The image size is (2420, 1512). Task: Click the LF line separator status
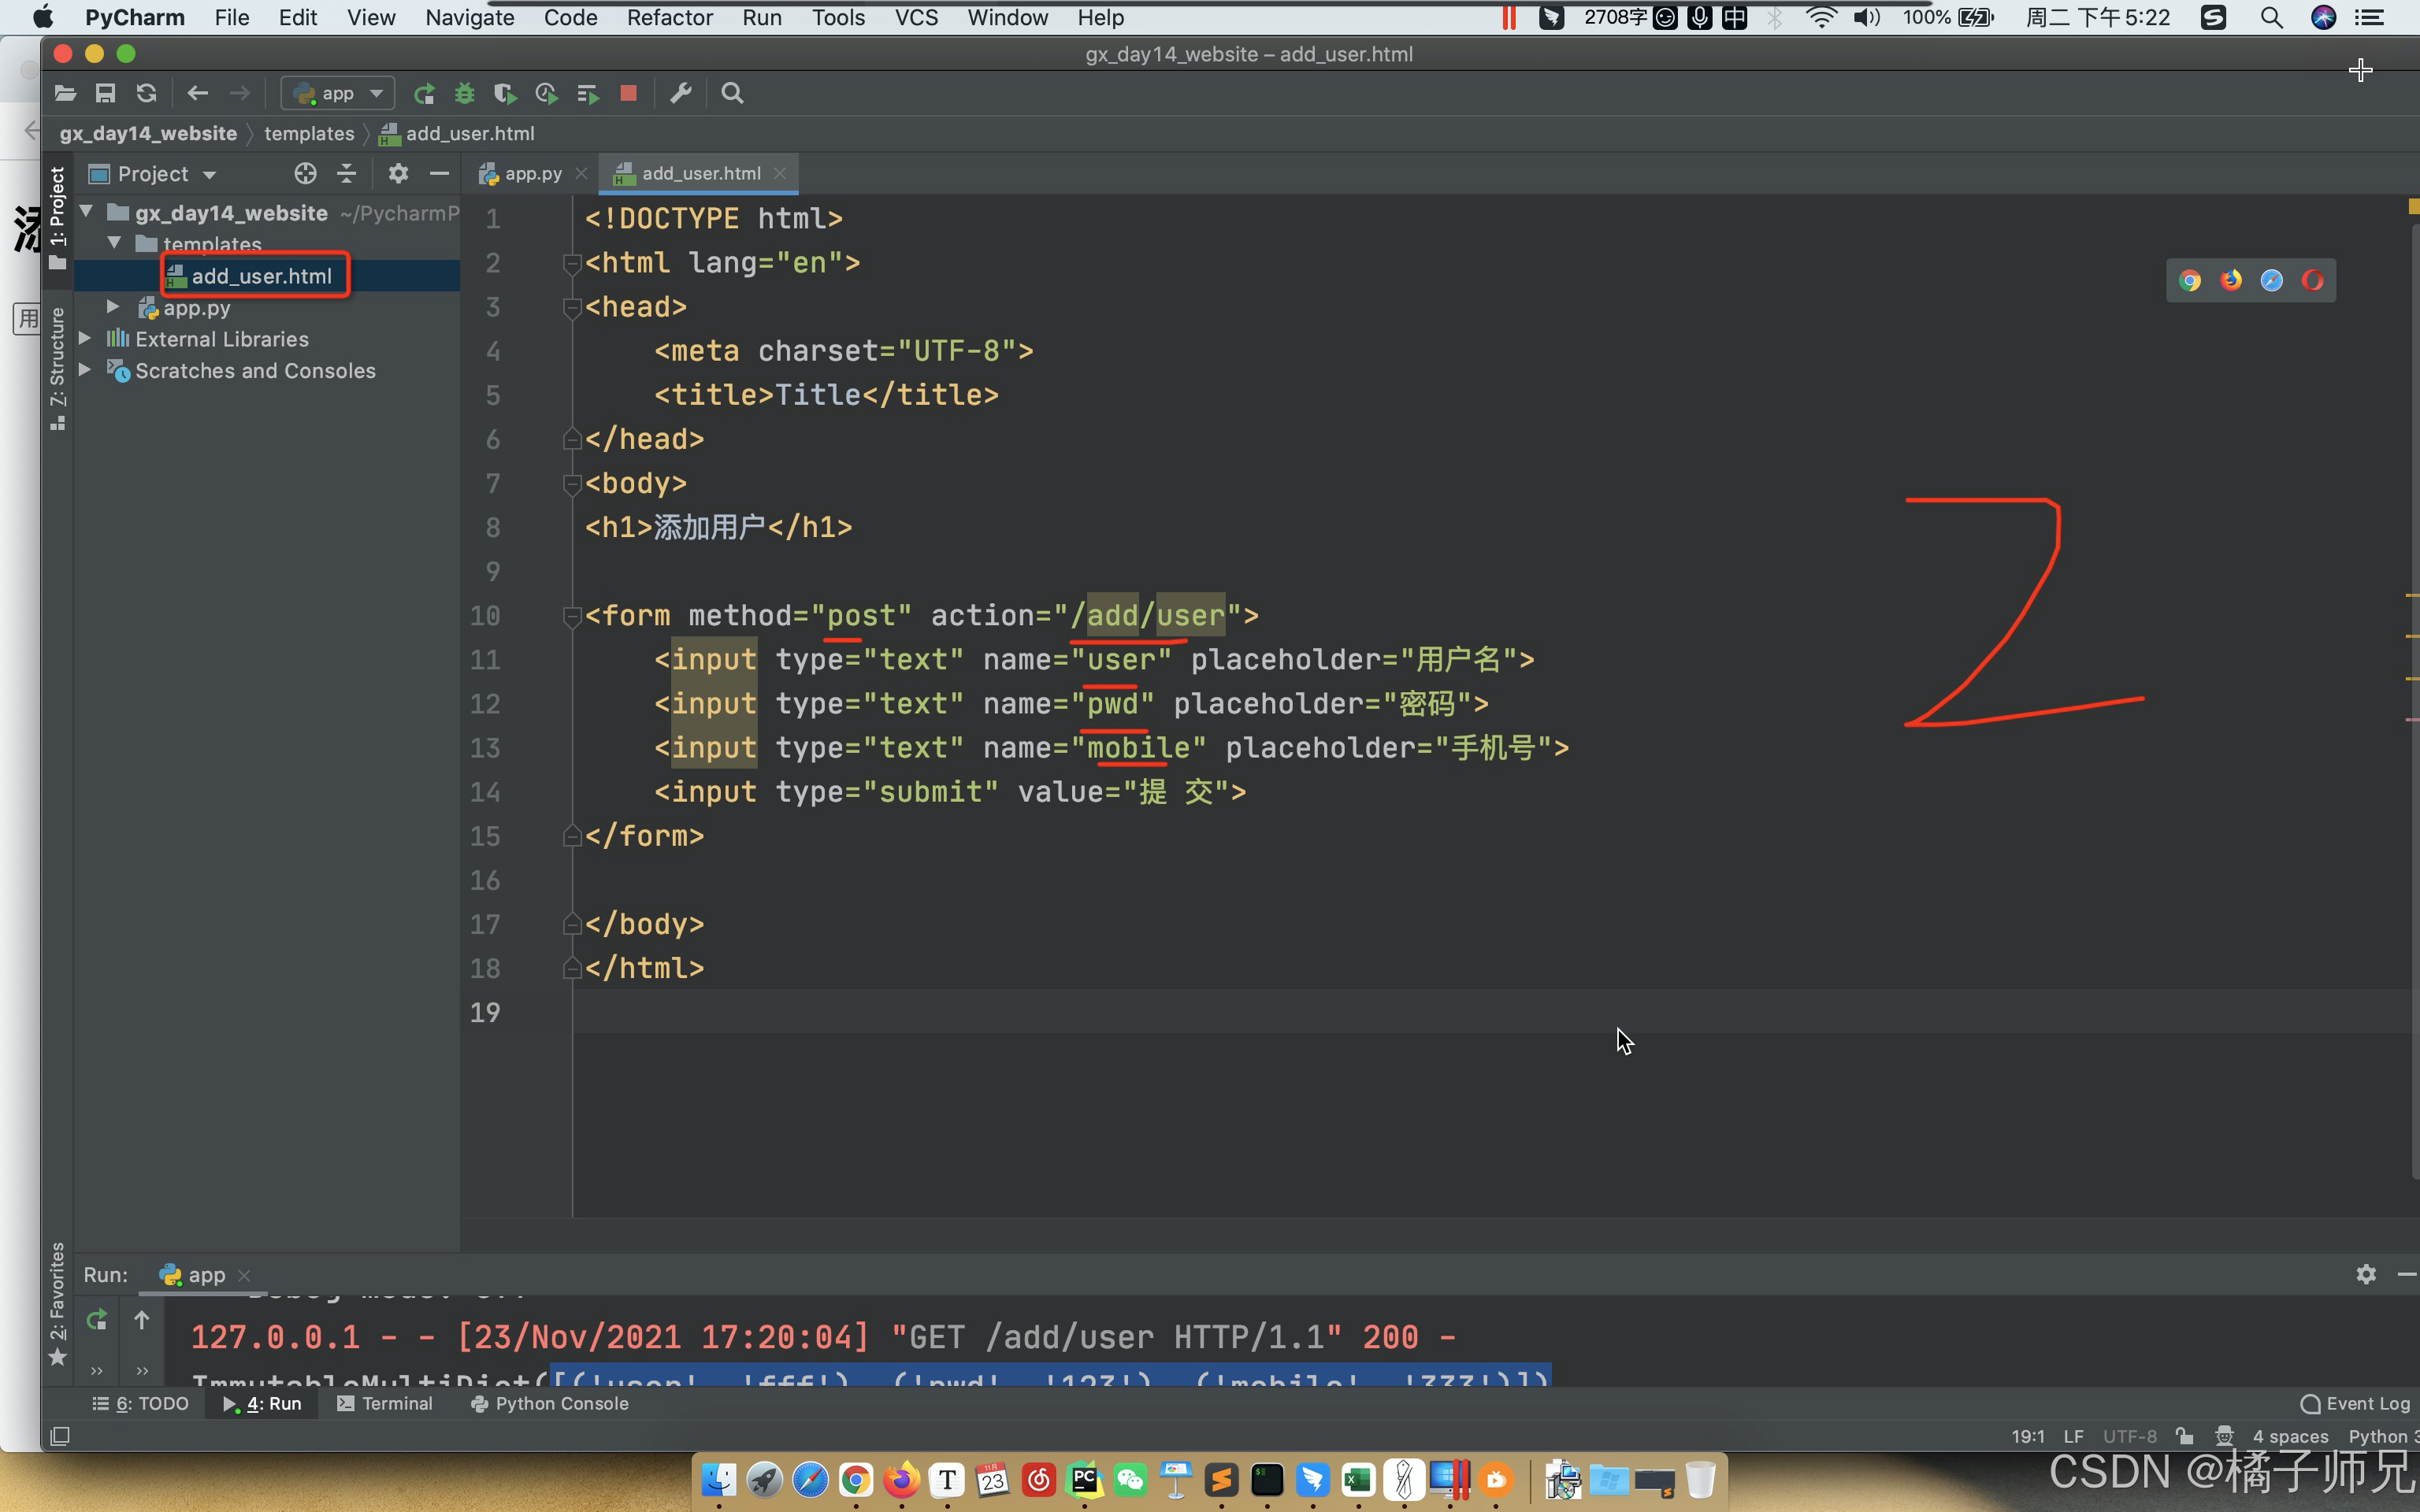click(x=2074, y=1437)
